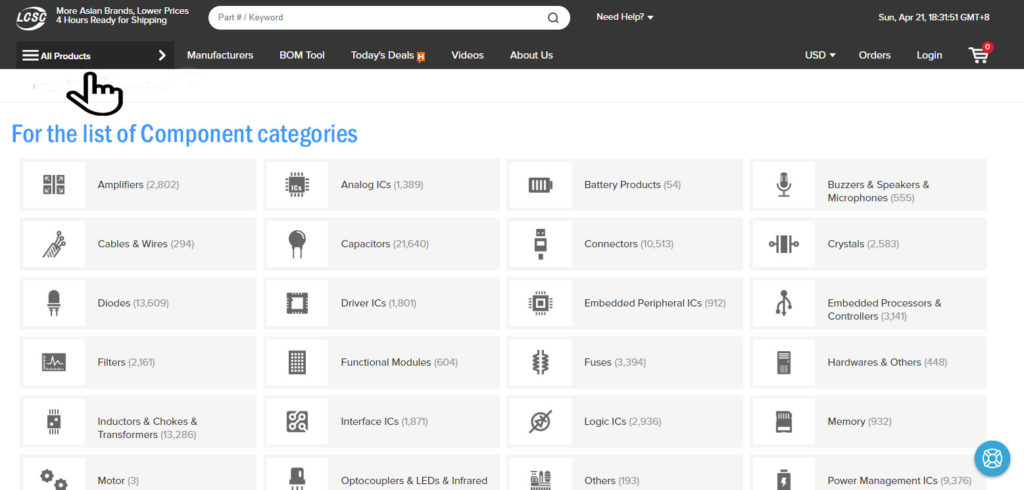Click the Fuses icon
The height and width of the screenshot is (490, 1024).
(x=540, y=362)
